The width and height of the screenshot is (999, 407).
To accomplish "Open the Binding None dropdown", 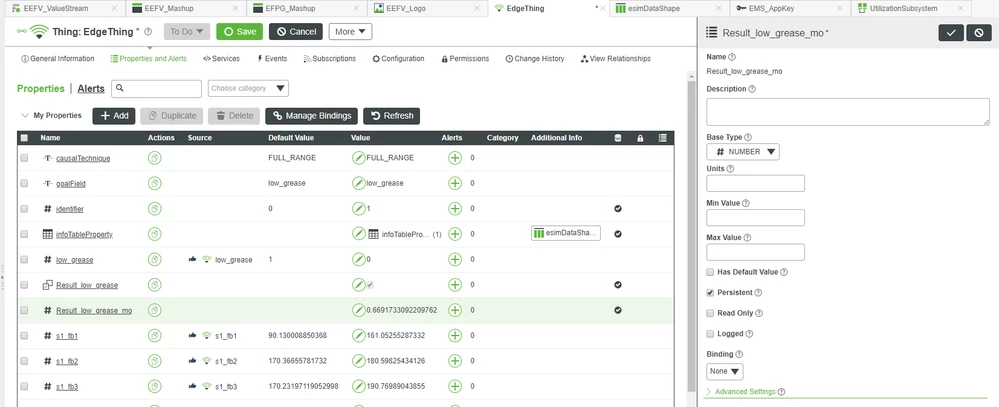I will pos(724,371).
